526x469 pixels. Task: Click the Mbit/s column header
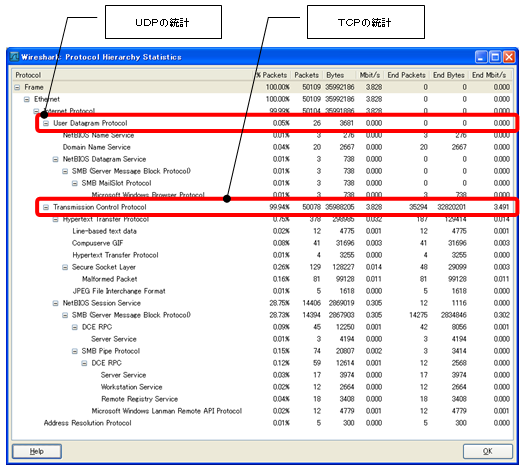coord(370,75)
